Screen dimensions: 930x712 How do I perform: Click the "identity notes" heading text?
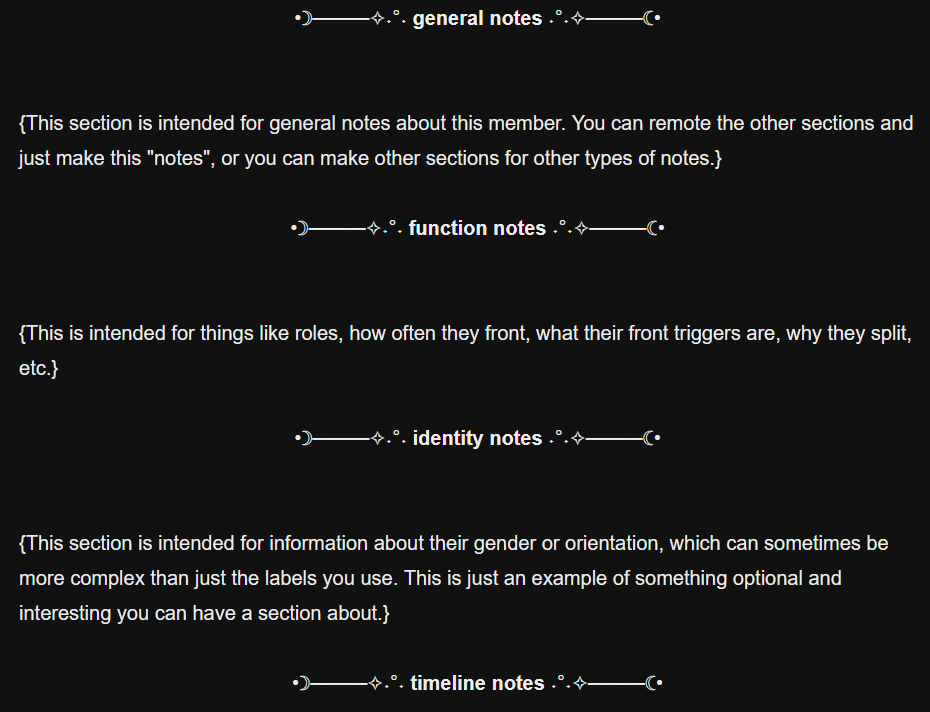click(477, 438)
